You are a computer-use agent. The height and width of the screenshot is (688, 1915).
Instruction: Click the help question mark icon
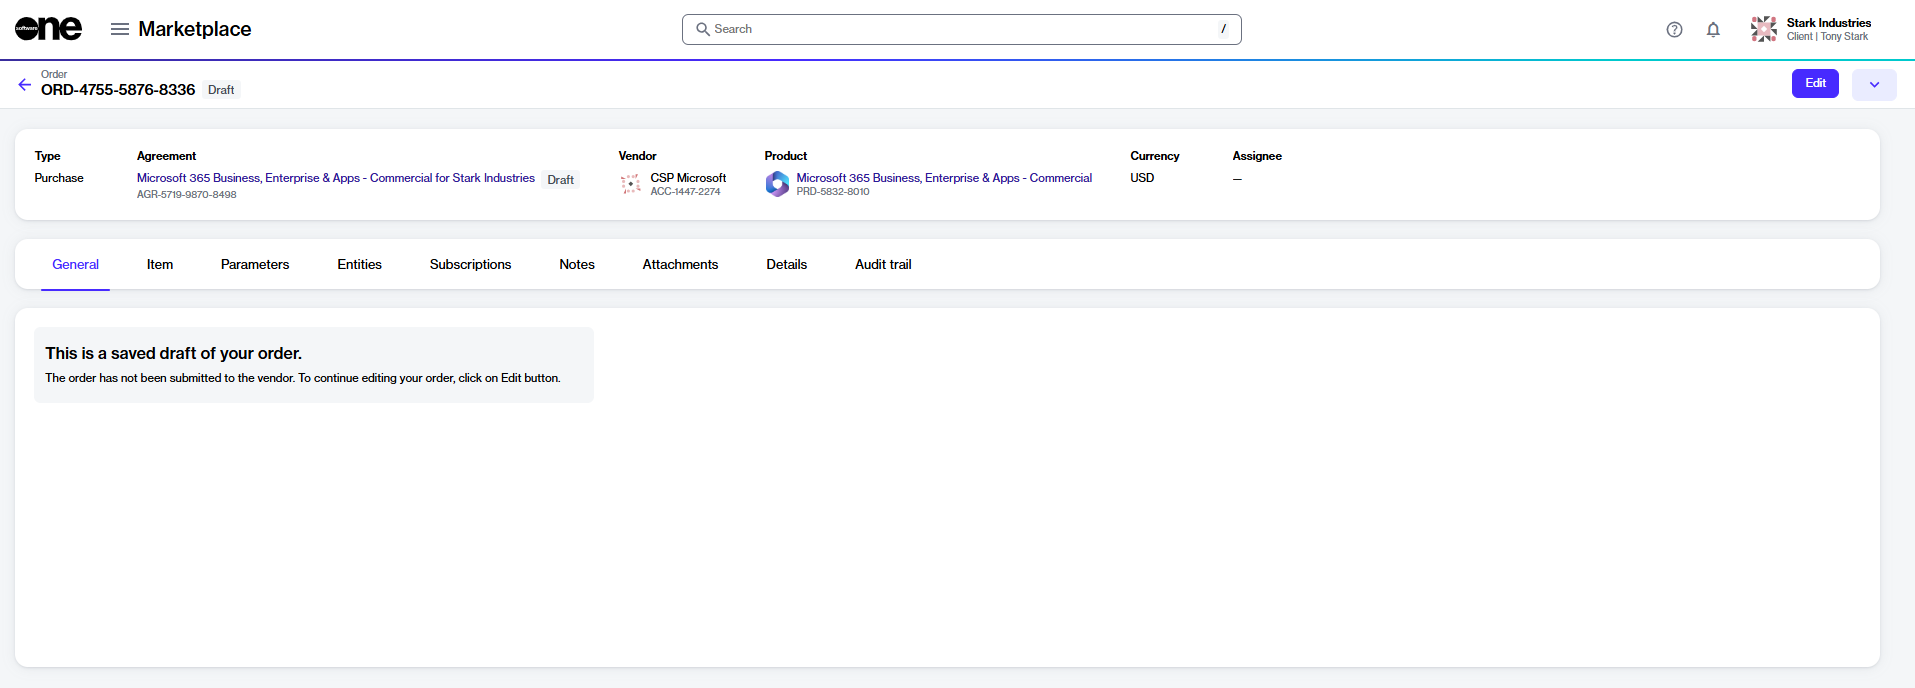(x=1674, y=30)
